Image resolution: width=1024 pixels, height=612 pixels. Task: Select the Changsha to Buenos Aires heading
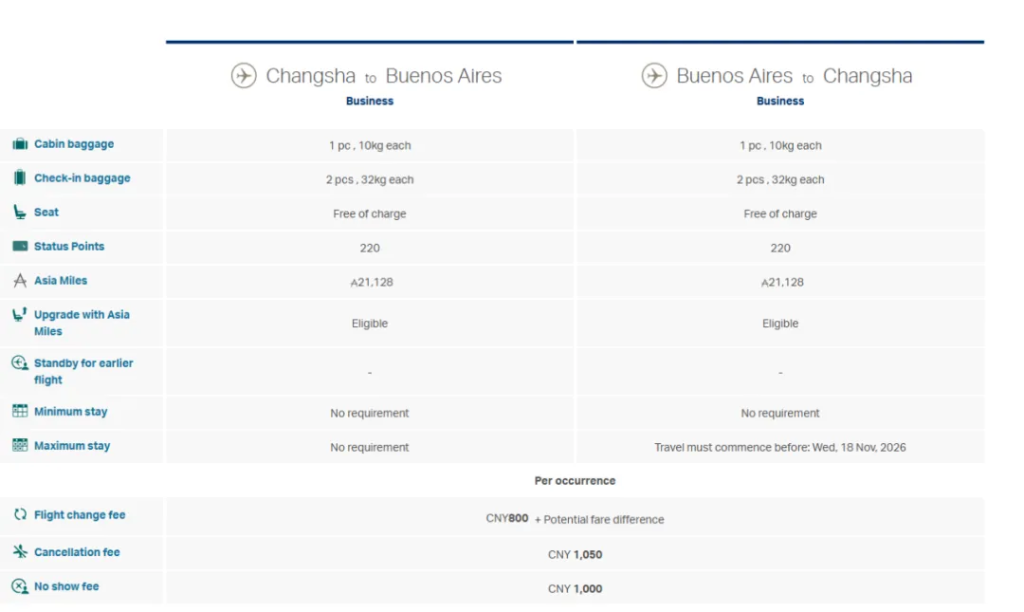pos(383,76)
